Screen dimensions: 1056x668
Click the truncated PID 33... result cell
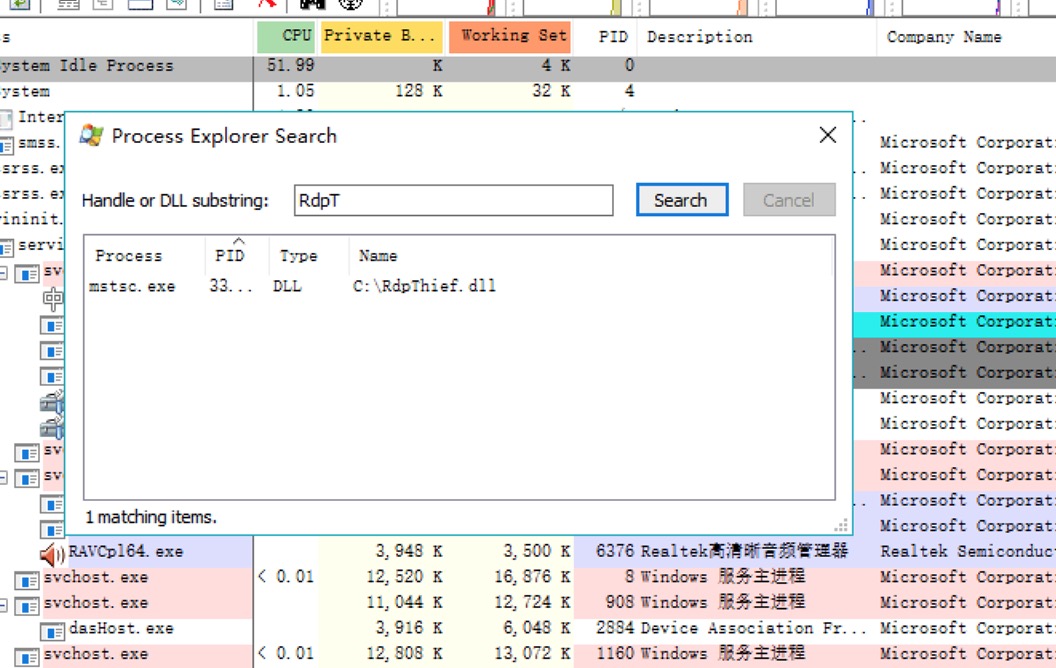tap(230, 286)
